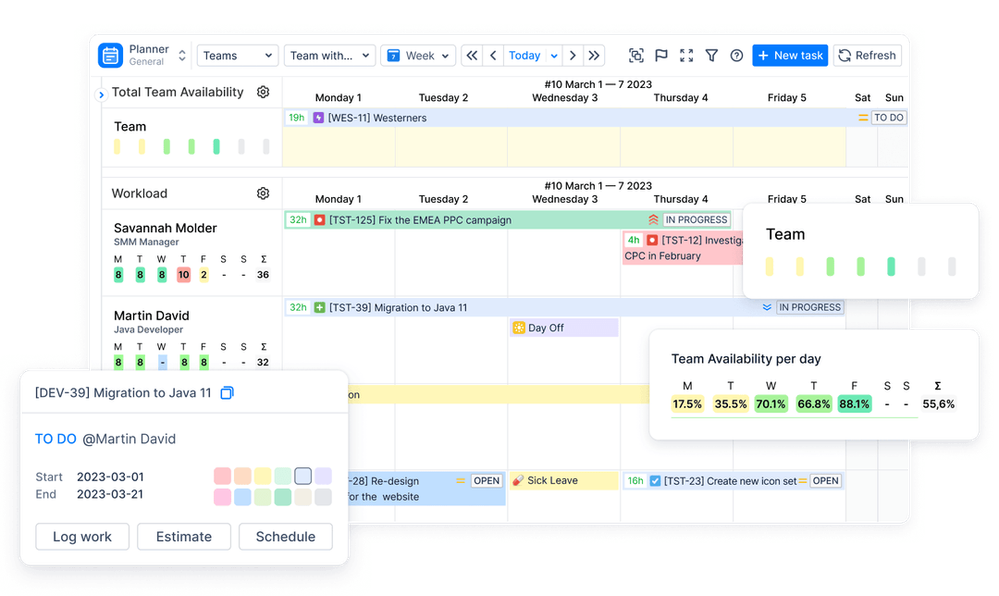Open the filter funnel icon
This screenshot has height=596, width=999.
click(712, 55)
